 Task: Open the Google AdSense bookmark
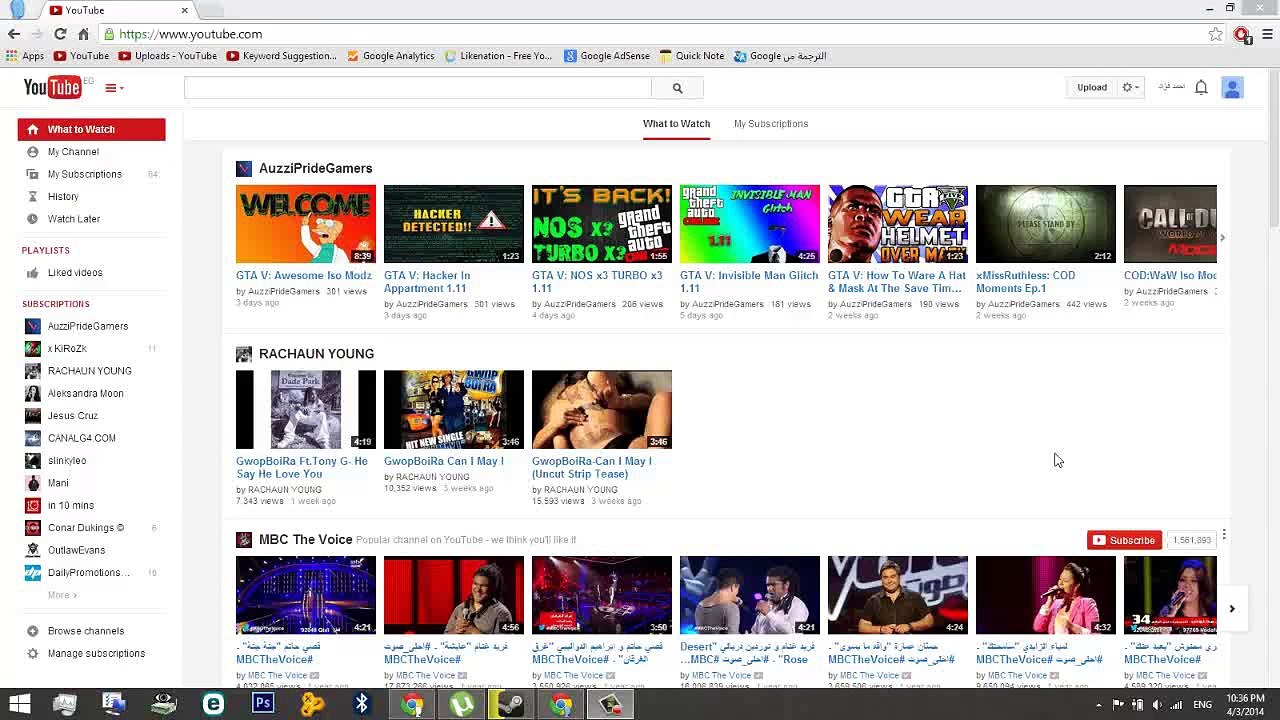coord(607,56)
